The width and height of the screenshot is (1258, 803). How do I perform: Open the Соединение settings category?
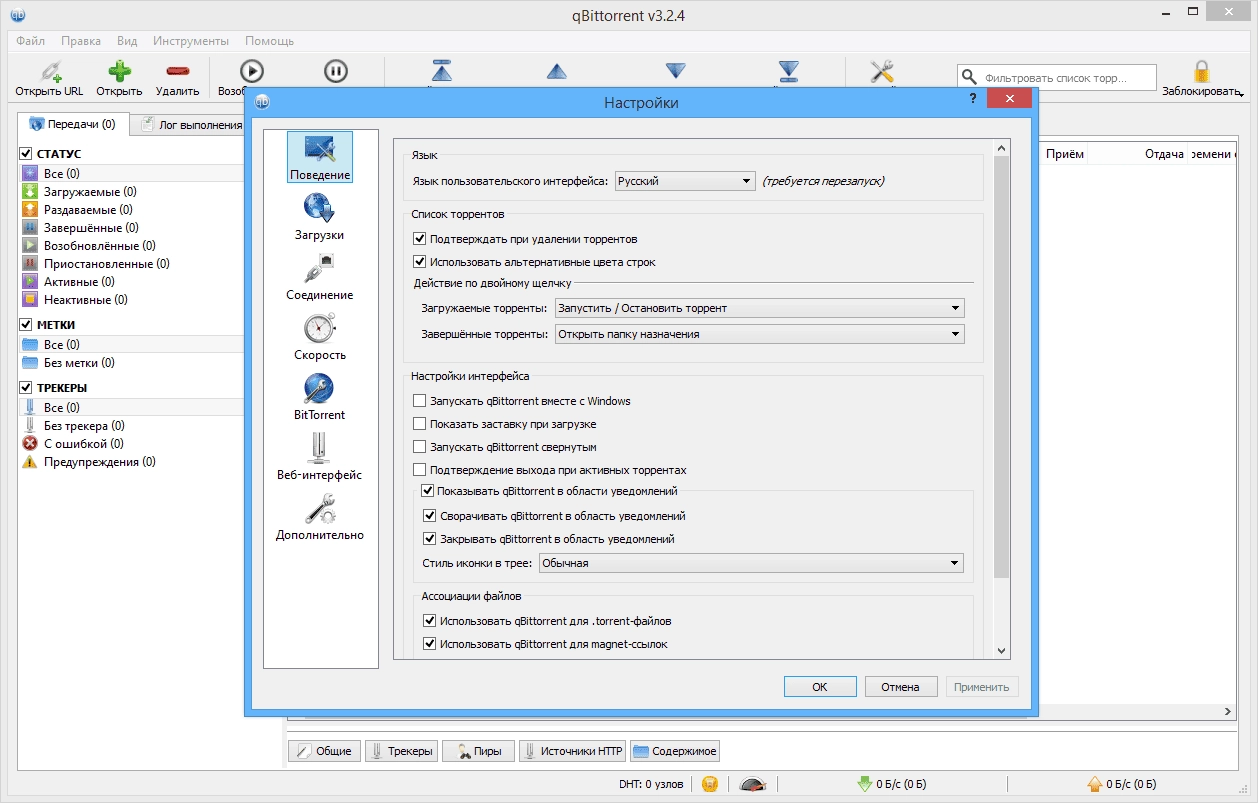[x=320, y=277]
